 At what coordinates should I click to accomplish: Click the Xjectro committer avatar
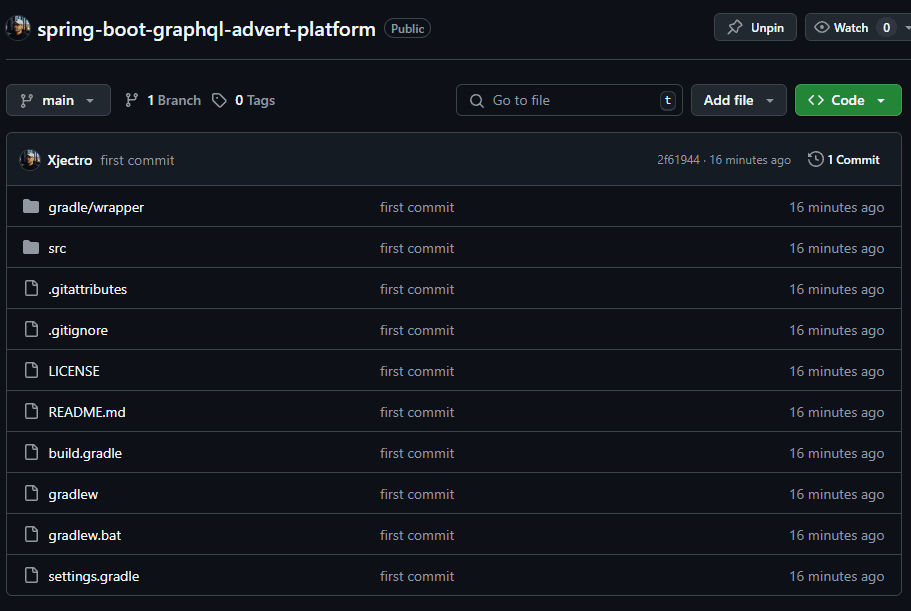[x=30, y=160]
